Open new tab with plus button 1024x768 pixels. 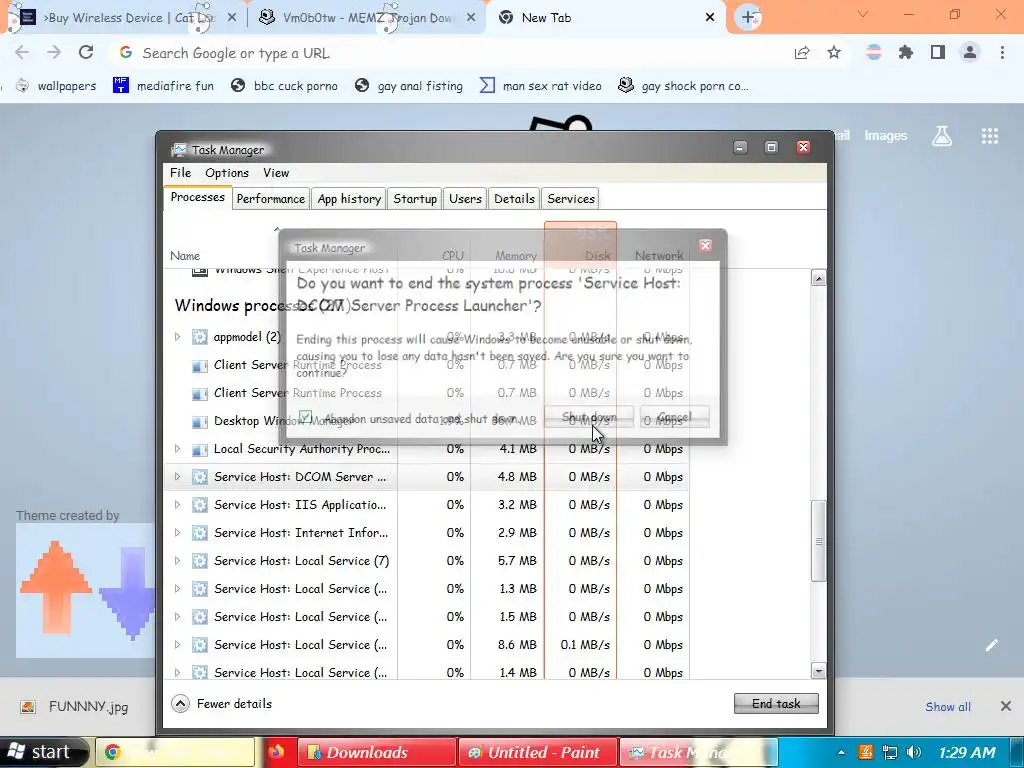point(748,18)
